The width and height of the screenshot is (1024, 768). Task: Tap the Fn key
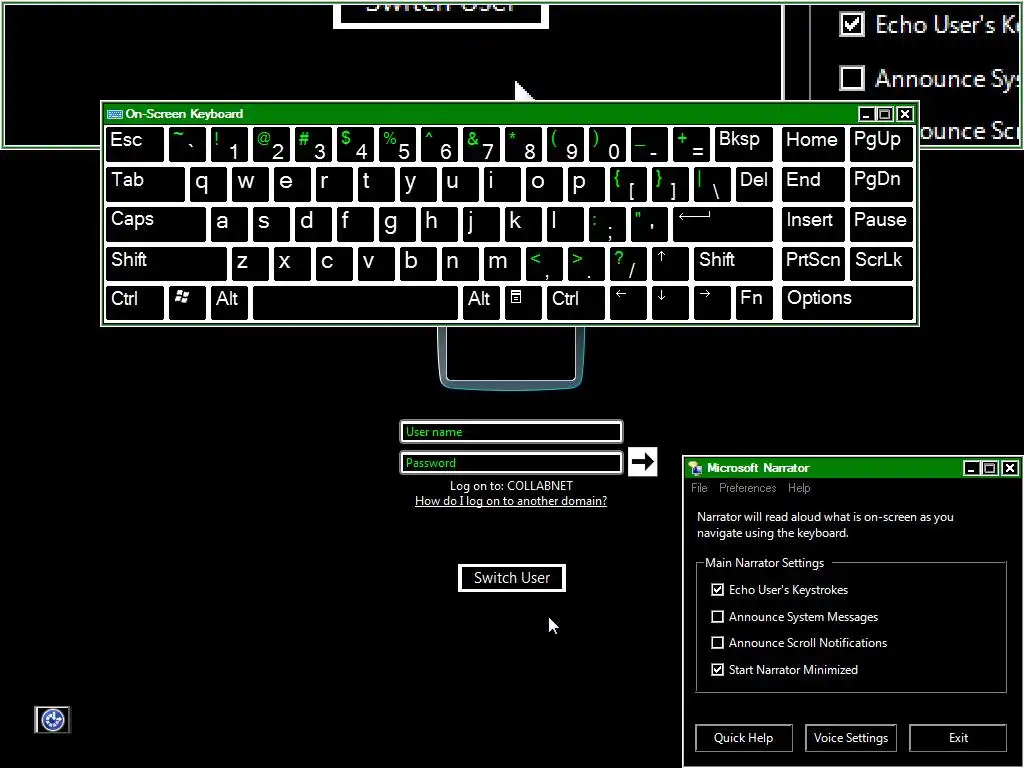tap(754, 302)
